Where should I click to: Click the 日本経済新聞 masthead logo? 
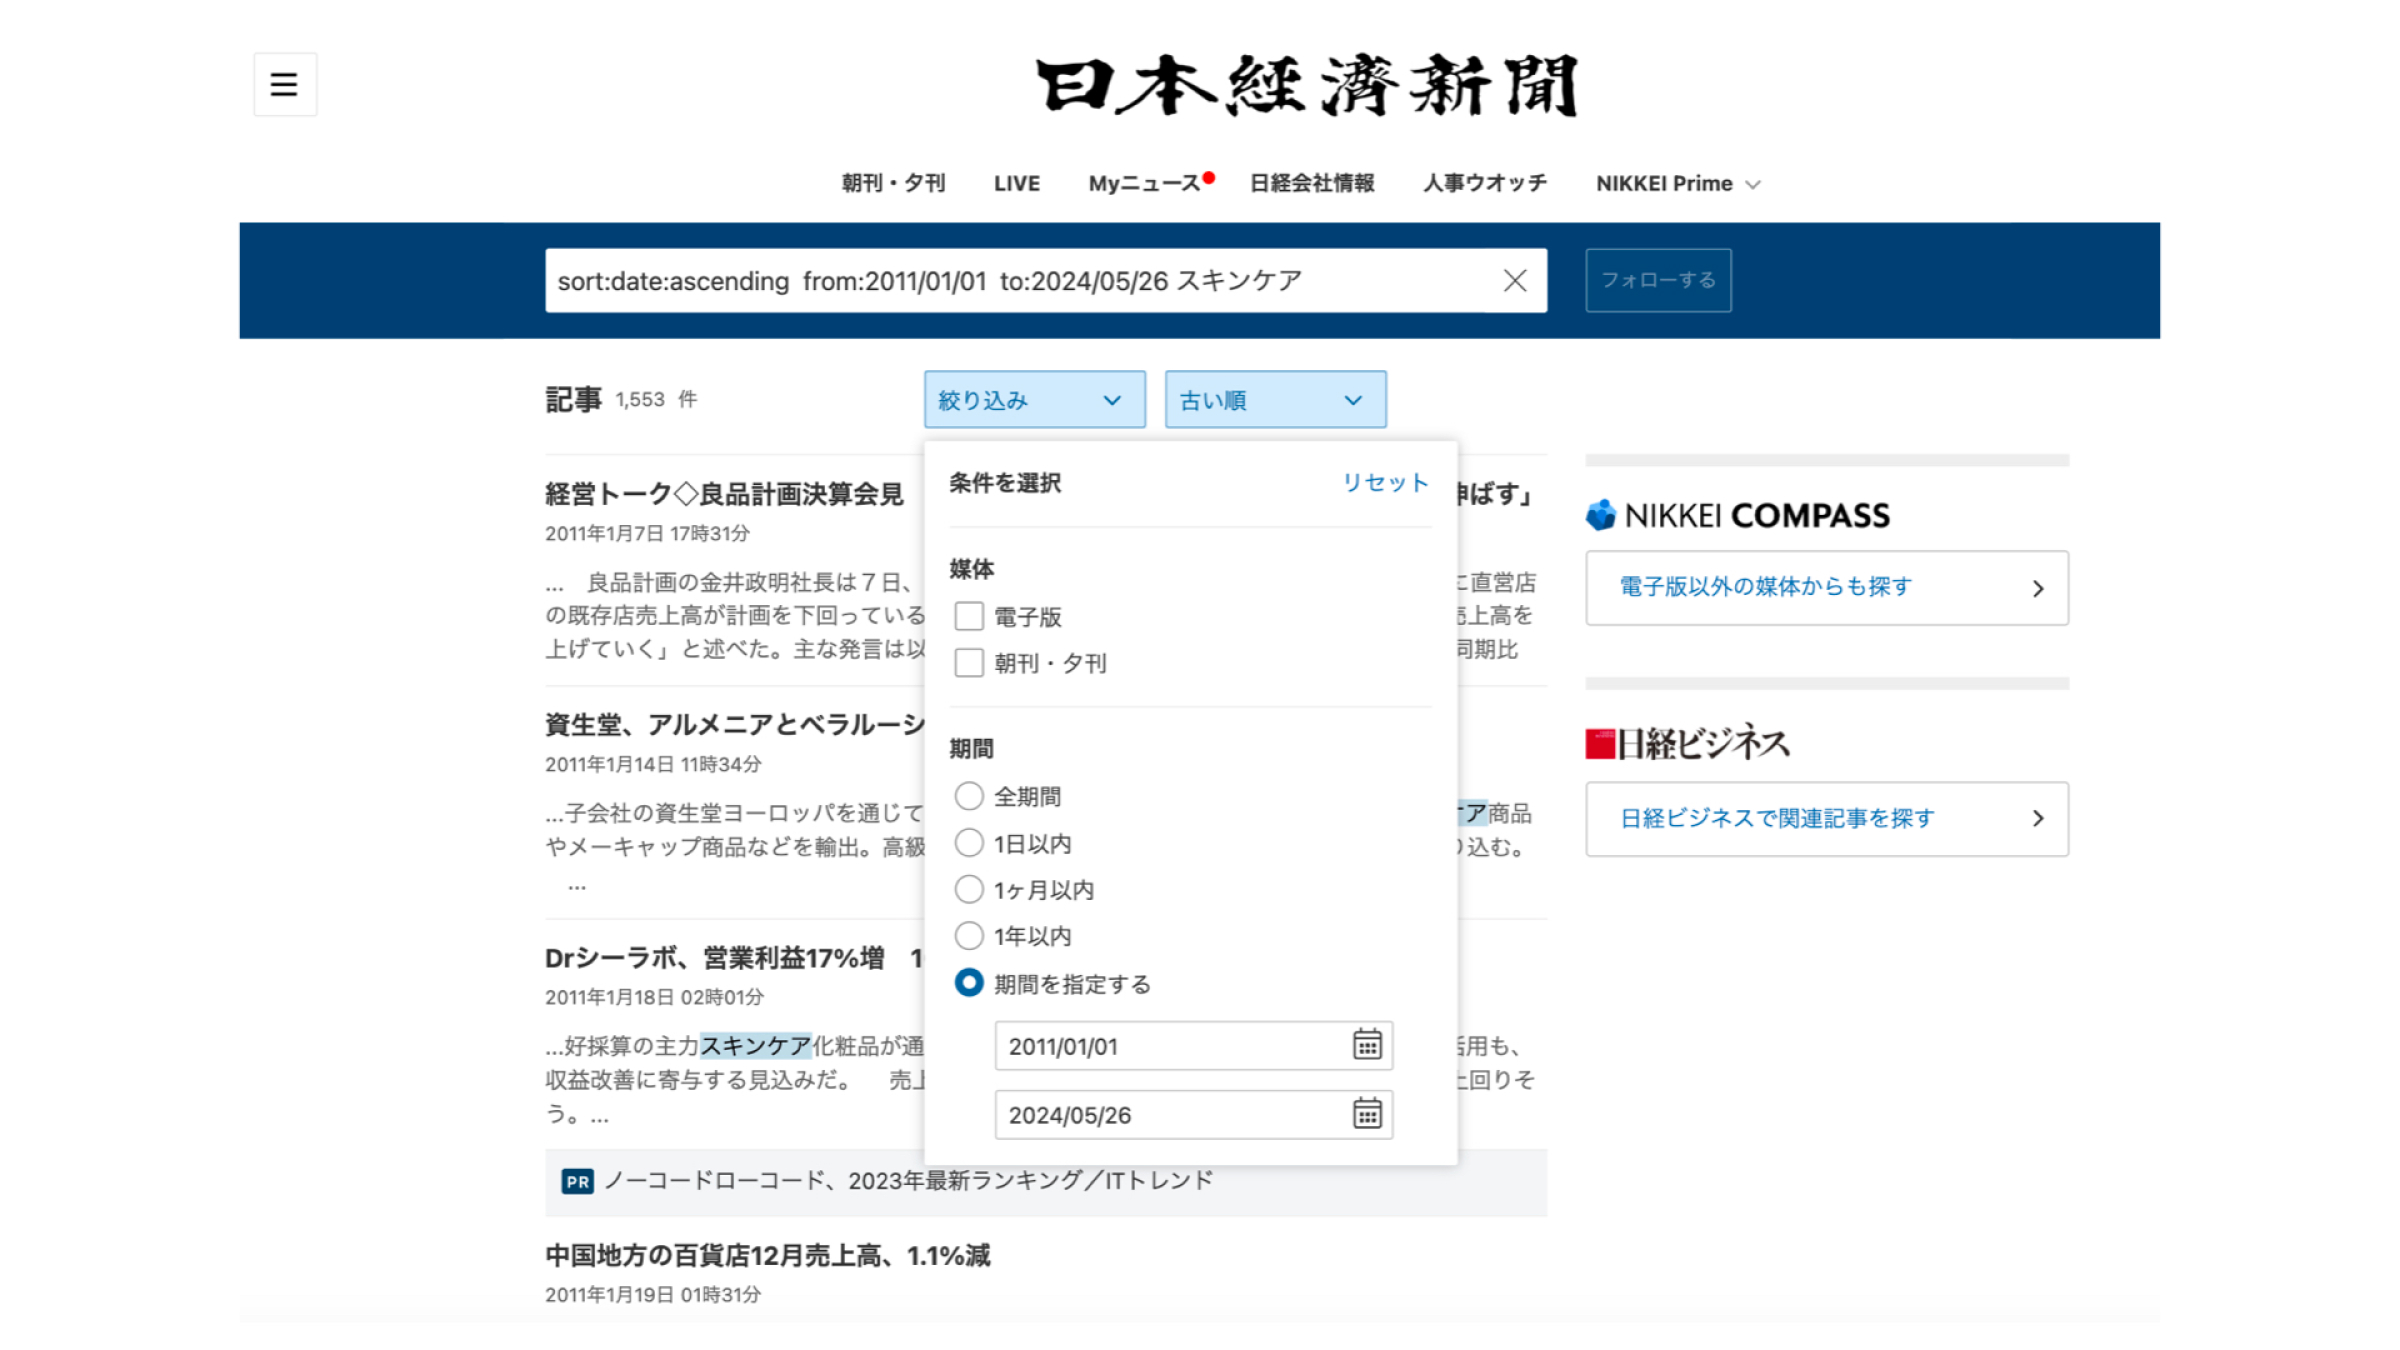click(1306, 86)
